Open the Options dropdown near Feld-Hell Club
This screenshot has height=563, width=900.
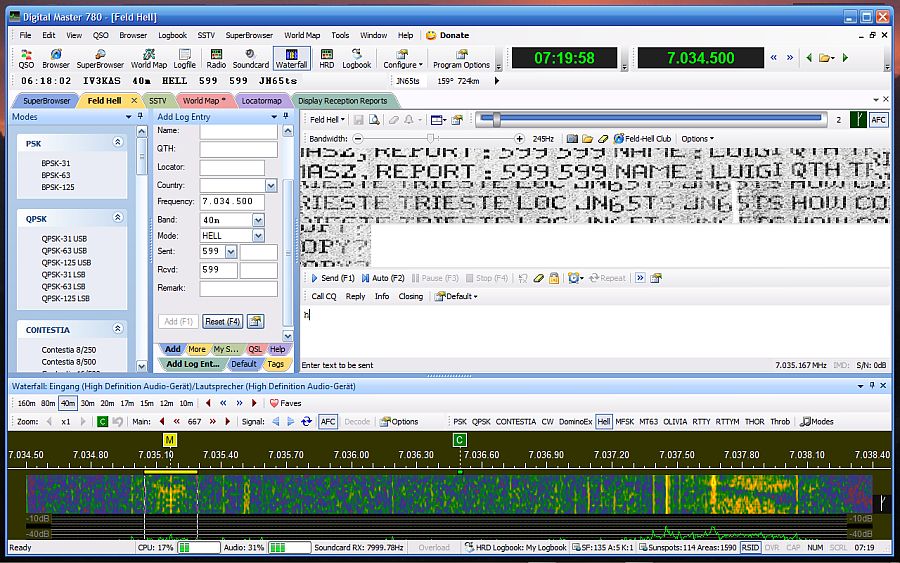pyautogui.click(x=697, y=139)
